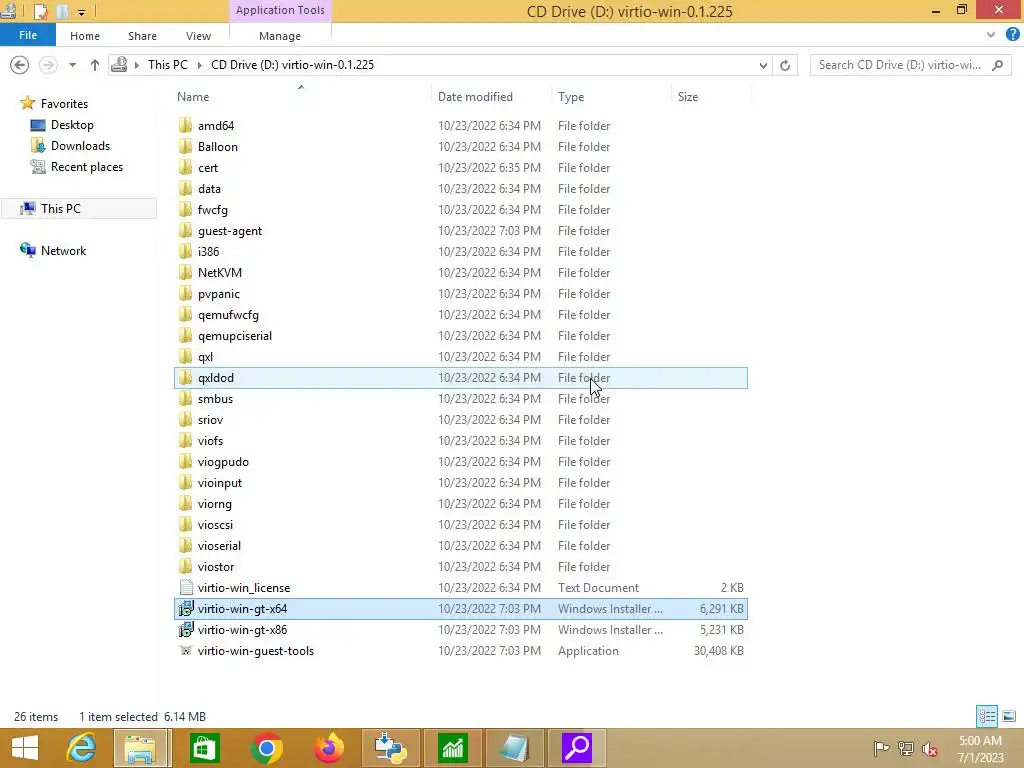This screenshot has height=768, width=1024.
Task: Click Properties icon in quick access toolbar
Action: point(40,11)
